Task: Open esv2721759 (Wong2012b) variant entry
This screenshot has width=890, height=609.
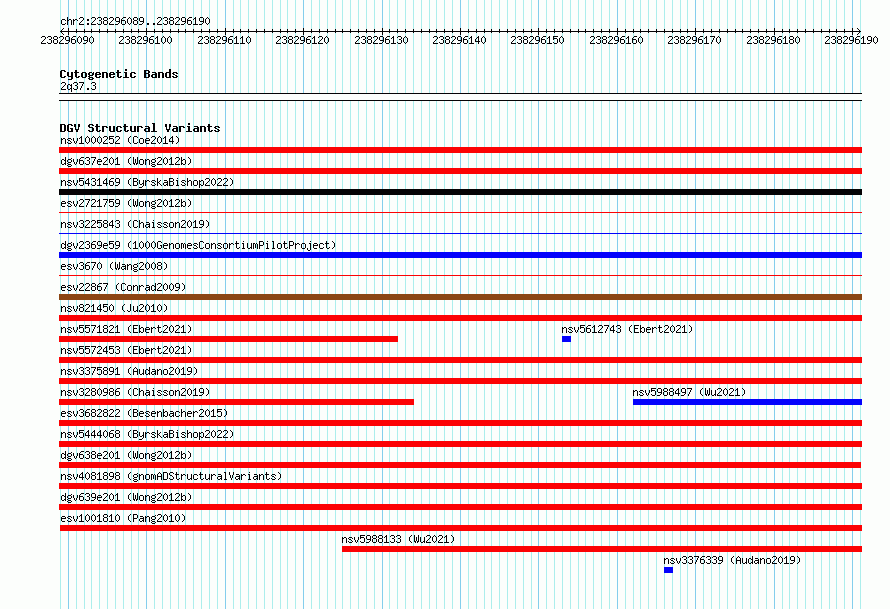Action: click(126, 203)
